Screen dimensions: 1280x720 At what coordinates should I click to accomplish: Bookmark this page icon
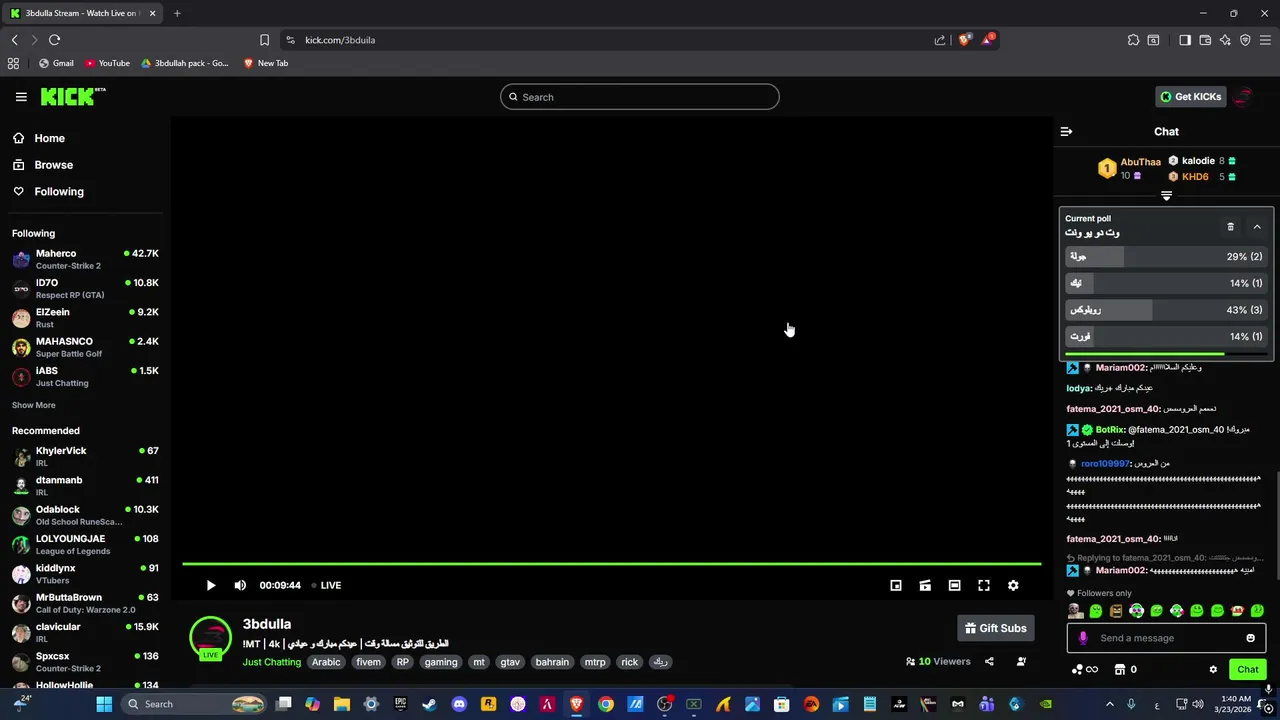[x=264, y=40]
